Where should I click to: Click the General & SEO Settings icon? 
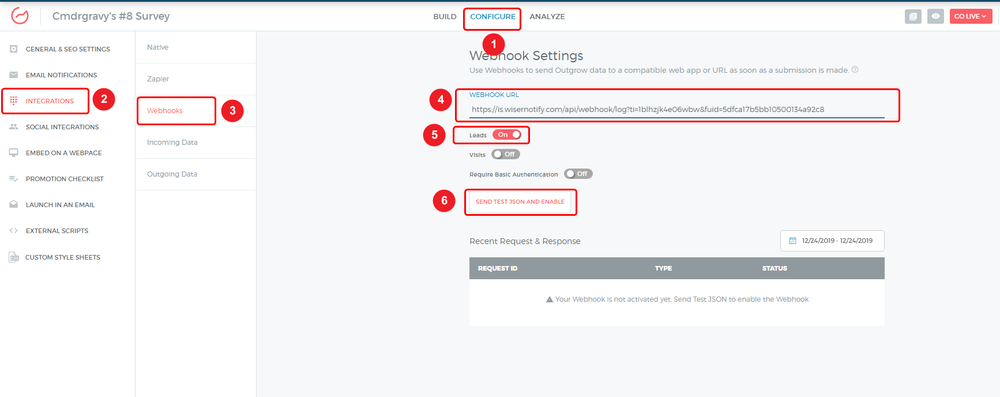13,49
